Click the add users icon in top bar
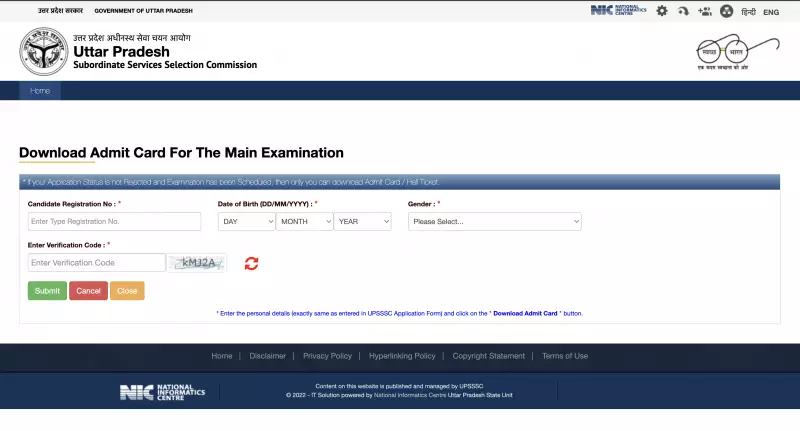Image resolution: width=800 pixels, height=431 pixels. 705,11
